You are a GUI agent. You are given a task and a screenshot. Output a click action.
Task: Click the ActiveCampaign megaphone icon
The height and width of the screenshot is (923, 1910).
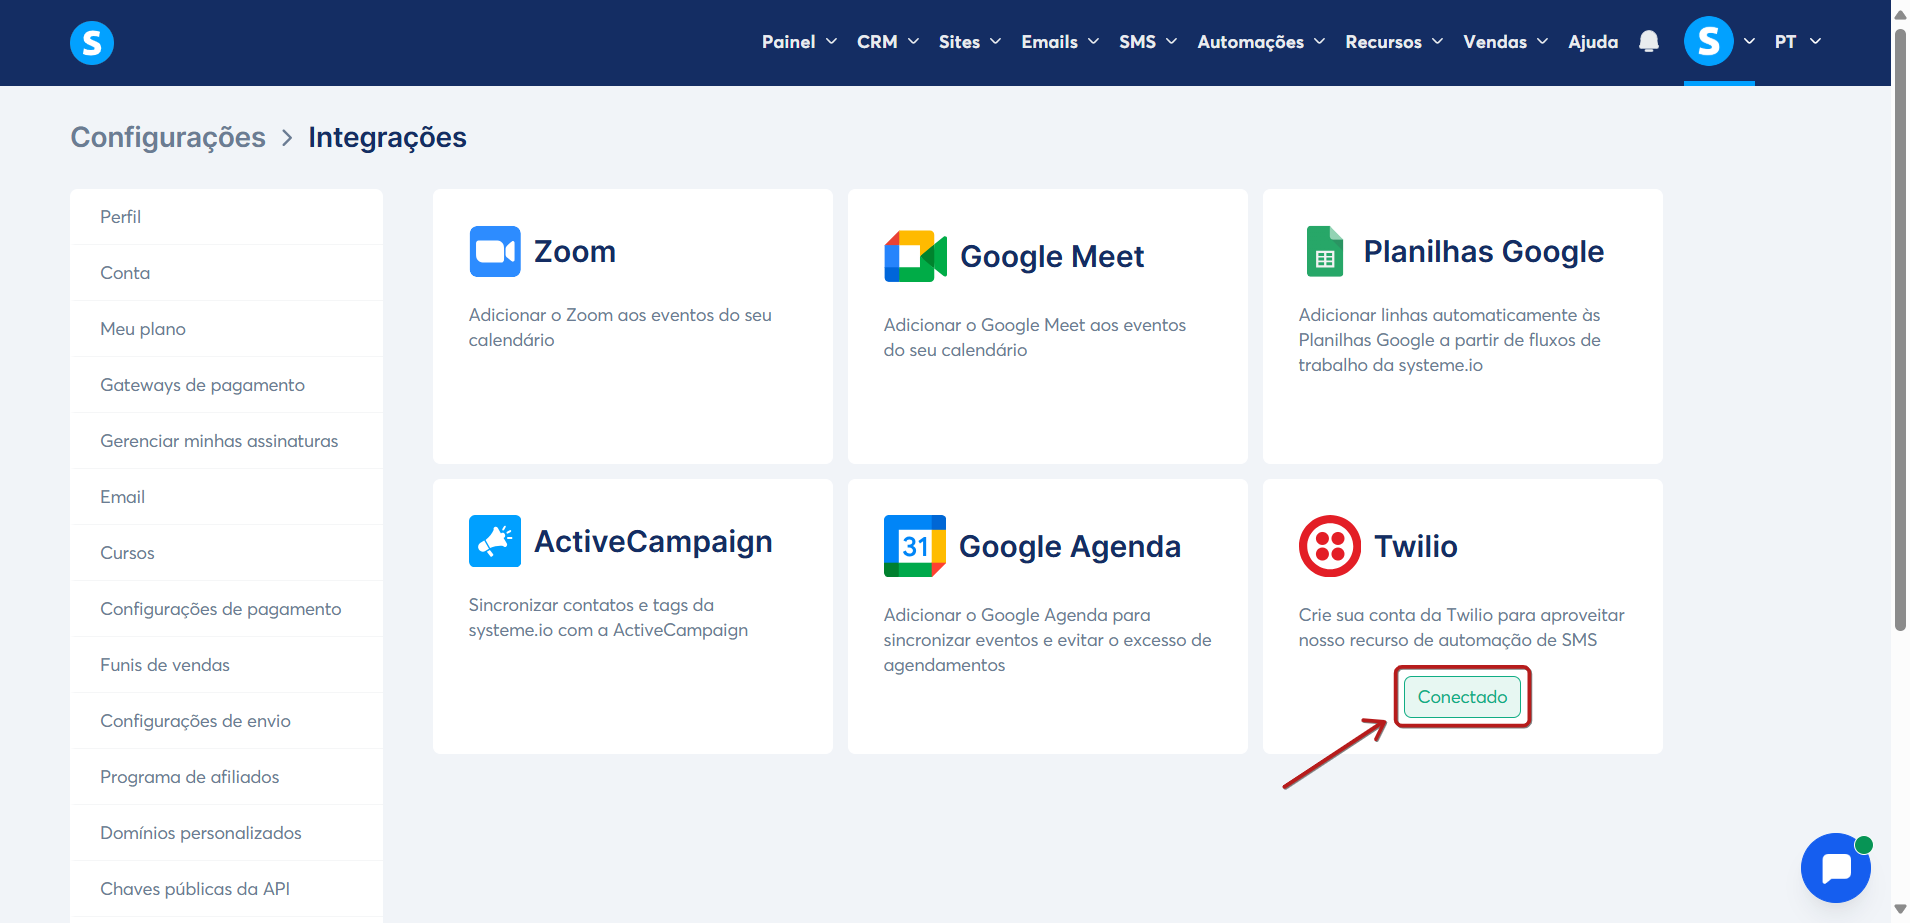click(495, 541)
